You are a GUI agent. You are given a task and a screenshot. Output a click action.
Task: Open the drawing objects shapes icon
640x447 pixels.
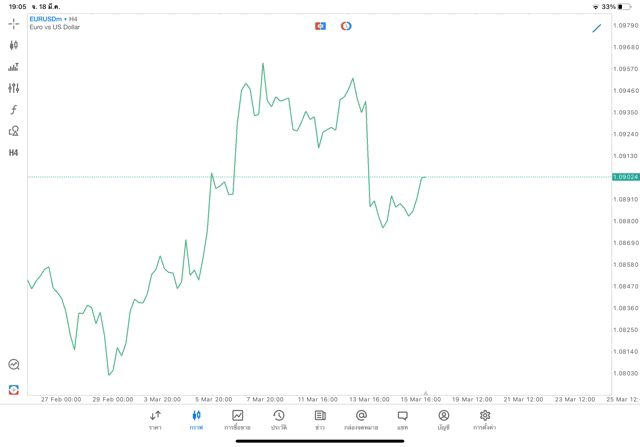coord(14,131)
